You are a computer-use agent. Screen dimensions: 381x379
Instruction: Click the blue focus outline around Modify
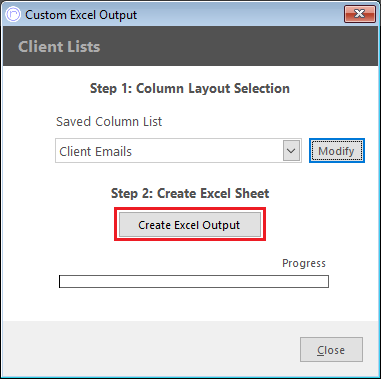pyautogui.click(x=337, y=140)
